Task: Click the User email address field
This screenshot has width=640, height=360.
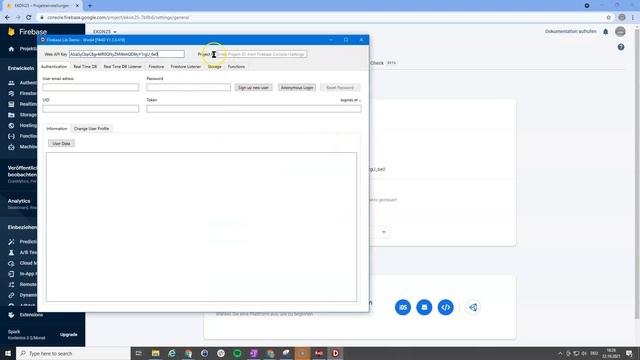Action: point(91,87)
